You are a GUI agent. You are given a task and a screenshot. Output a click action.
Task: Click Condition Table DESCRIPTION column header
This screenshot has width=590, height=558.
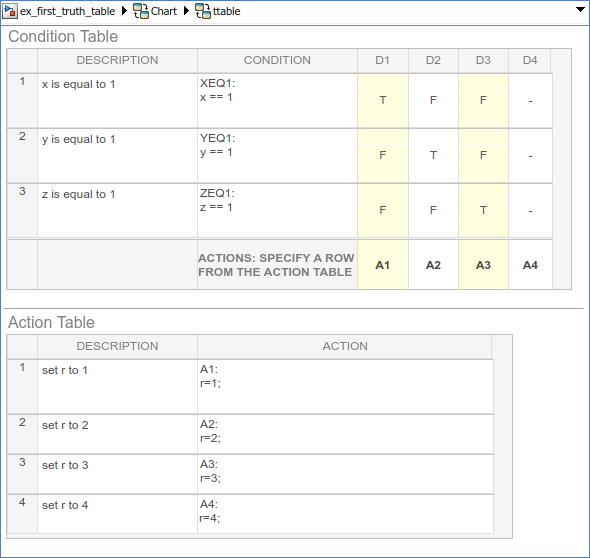point(117,60)
